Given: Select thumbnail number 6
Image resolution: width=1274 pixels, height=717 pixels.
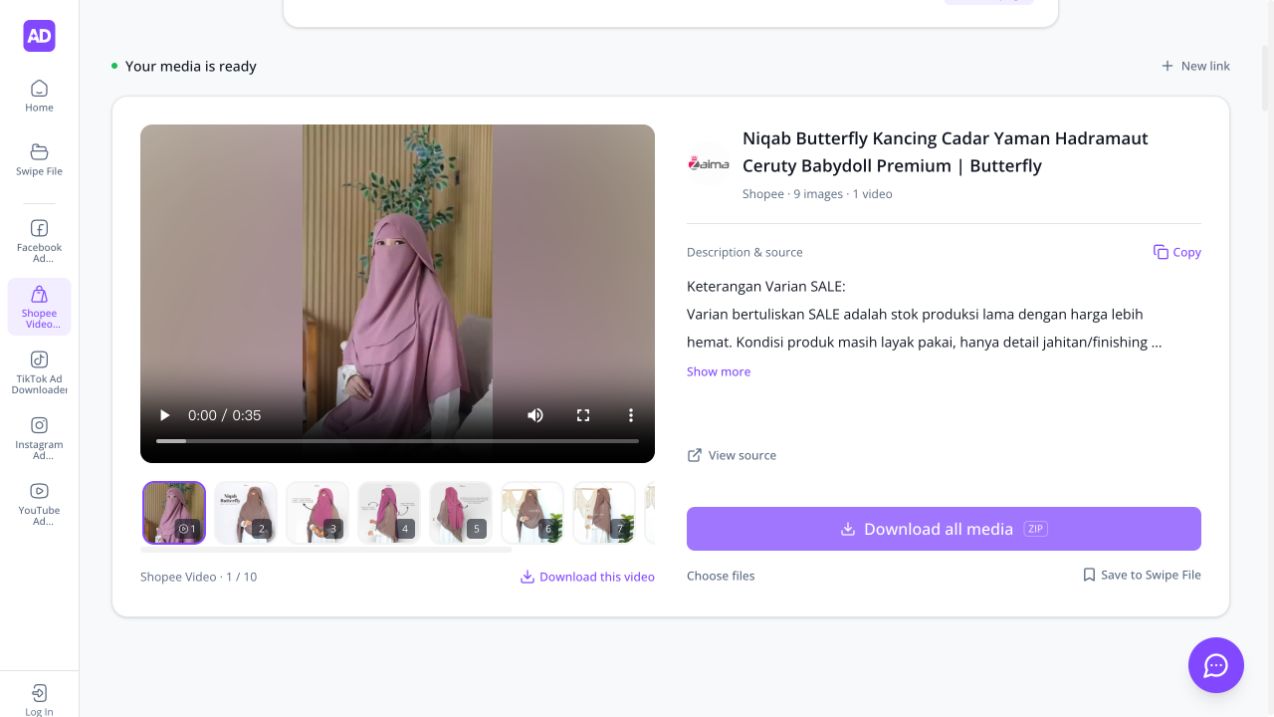Looking at the screenshot, I should point(532,513).
